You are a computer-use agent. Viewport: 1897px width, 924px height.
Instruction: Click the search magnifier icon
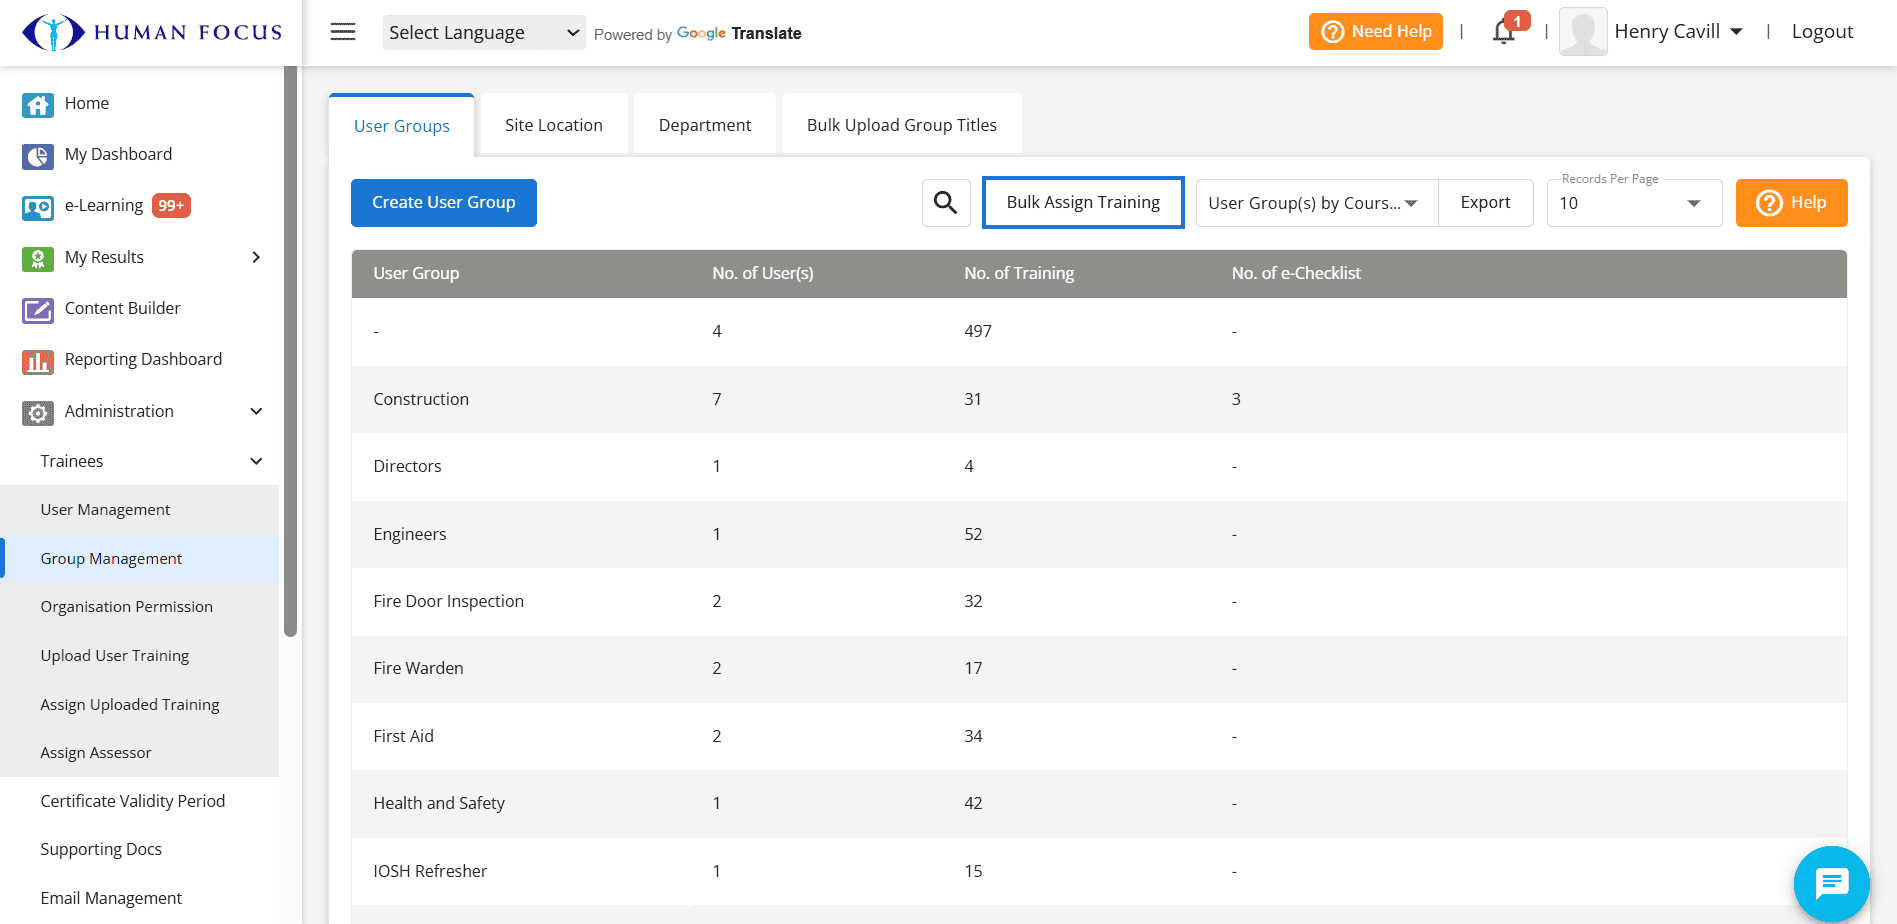[x=945, y=203]
